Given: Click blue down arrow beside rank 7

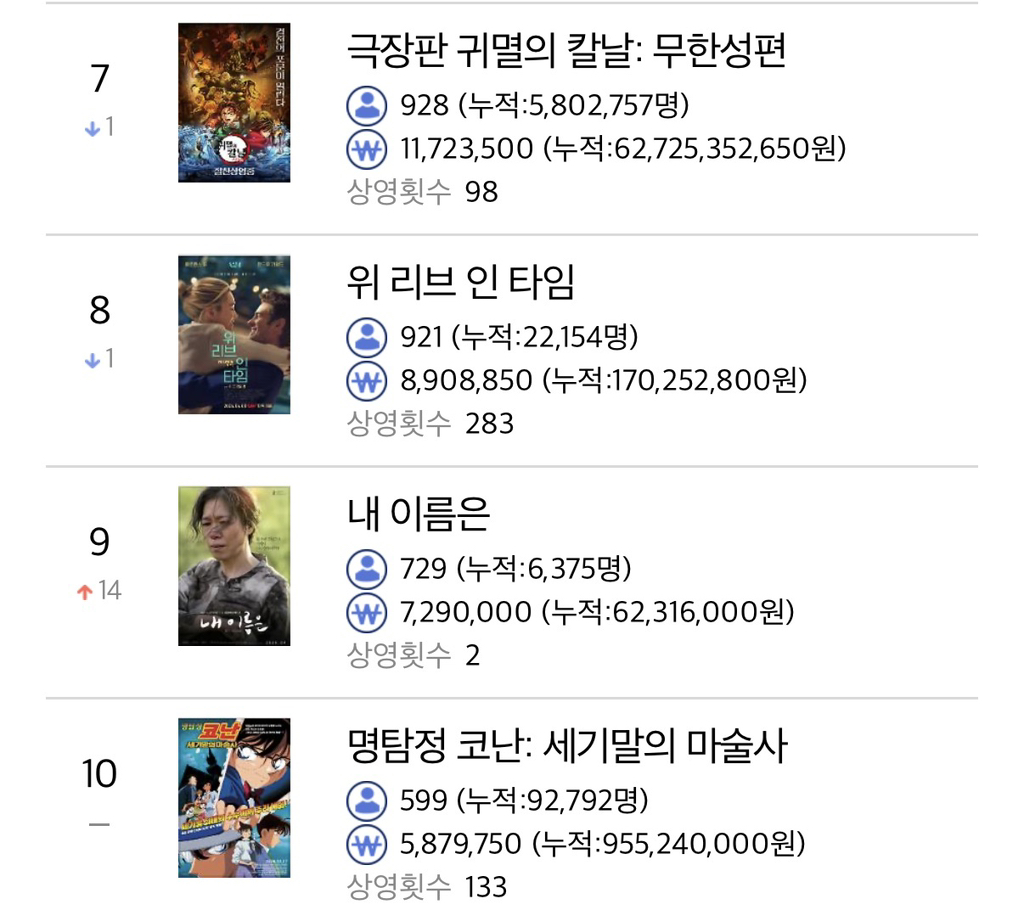Looking at the screenshot, I should [92, 128].
